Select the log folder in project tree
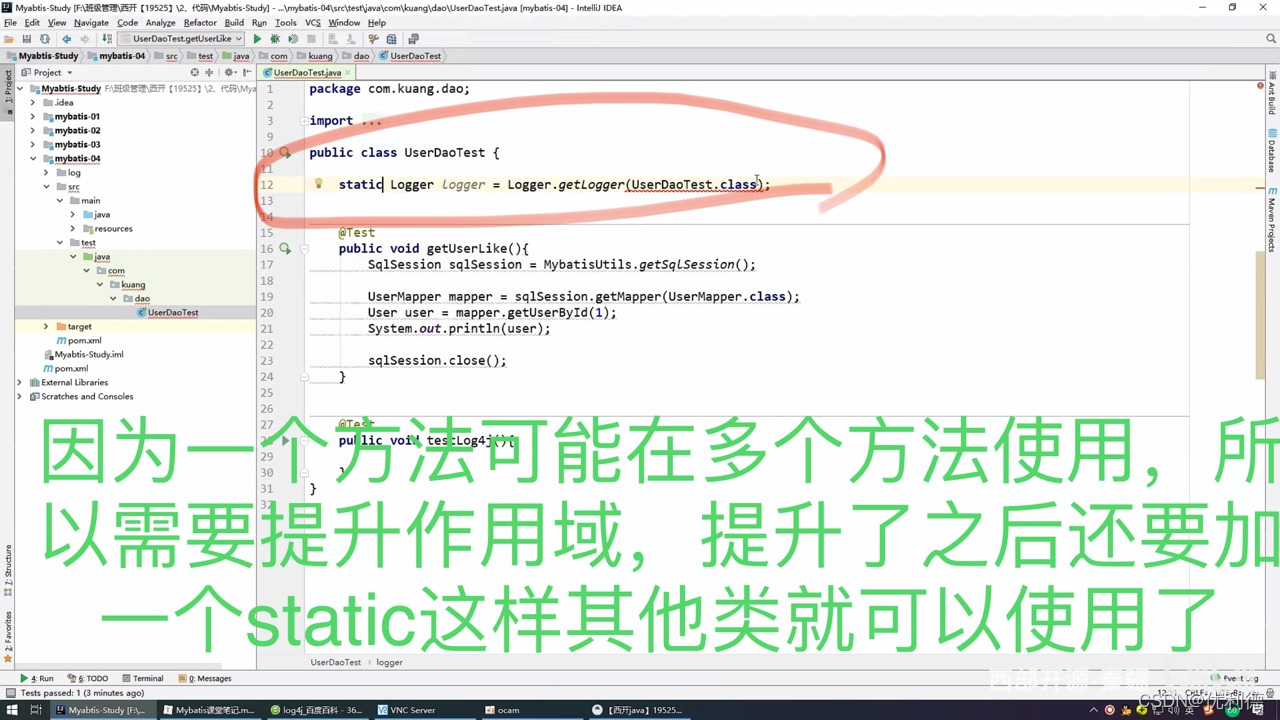1280x720 pixels. (x=68, y=172)
